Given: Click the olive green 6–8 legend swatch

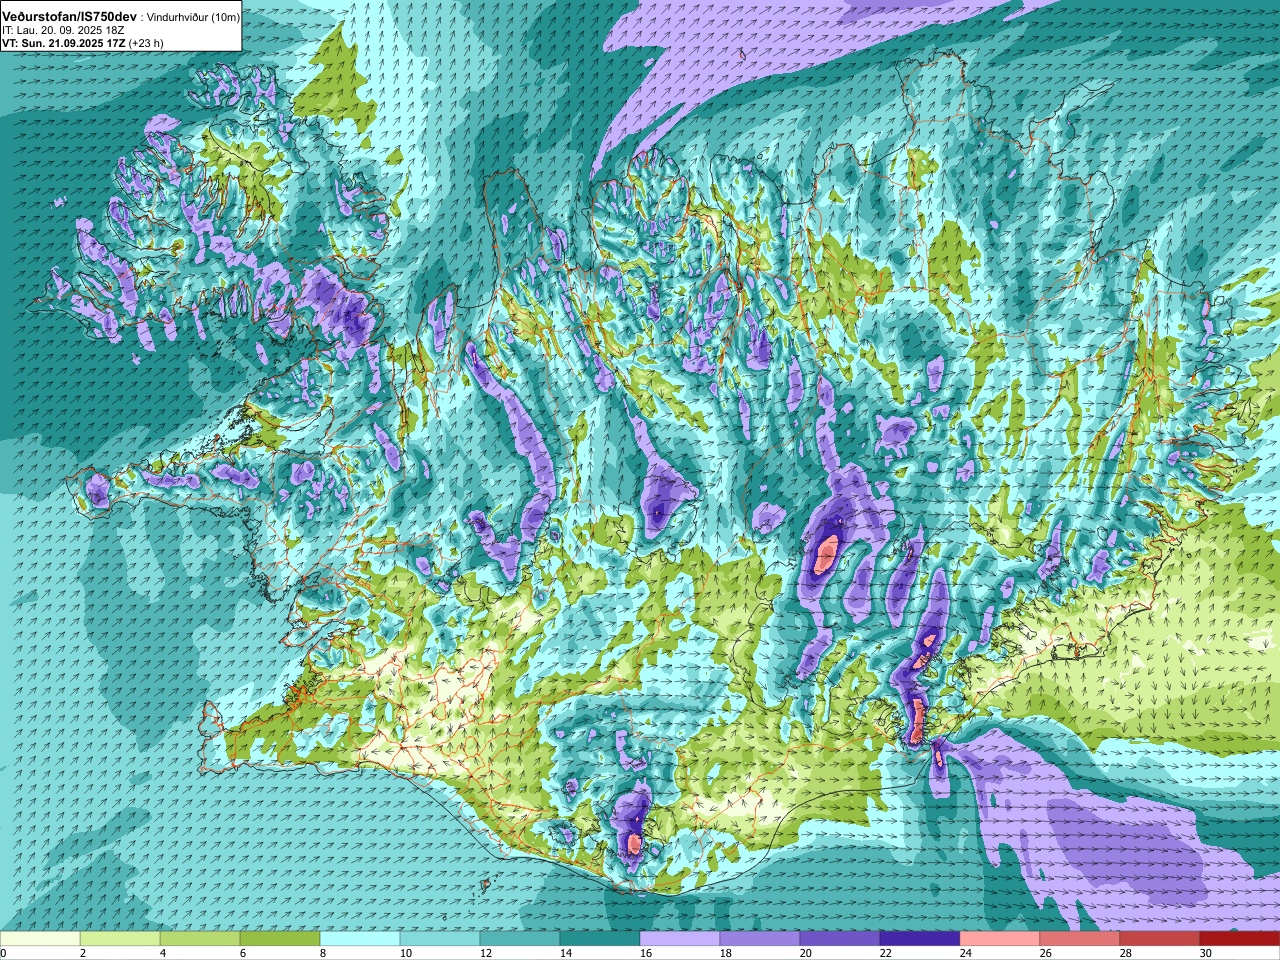Looking at the screenshot, I should (280, 939).
